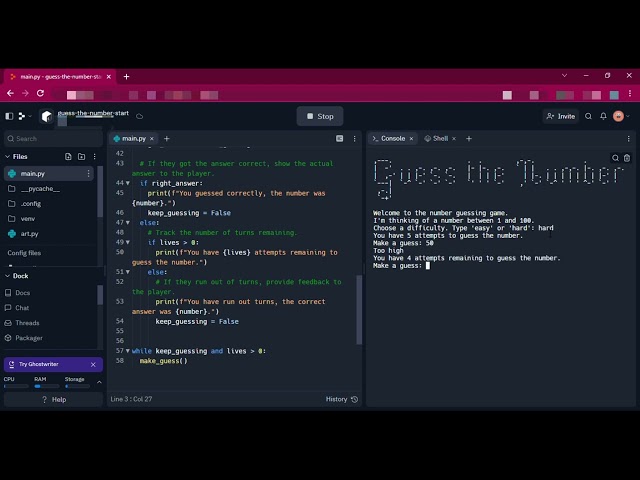640x480 pixels.
Task: Expand the resource usage chevron
Action: point(99,382)
